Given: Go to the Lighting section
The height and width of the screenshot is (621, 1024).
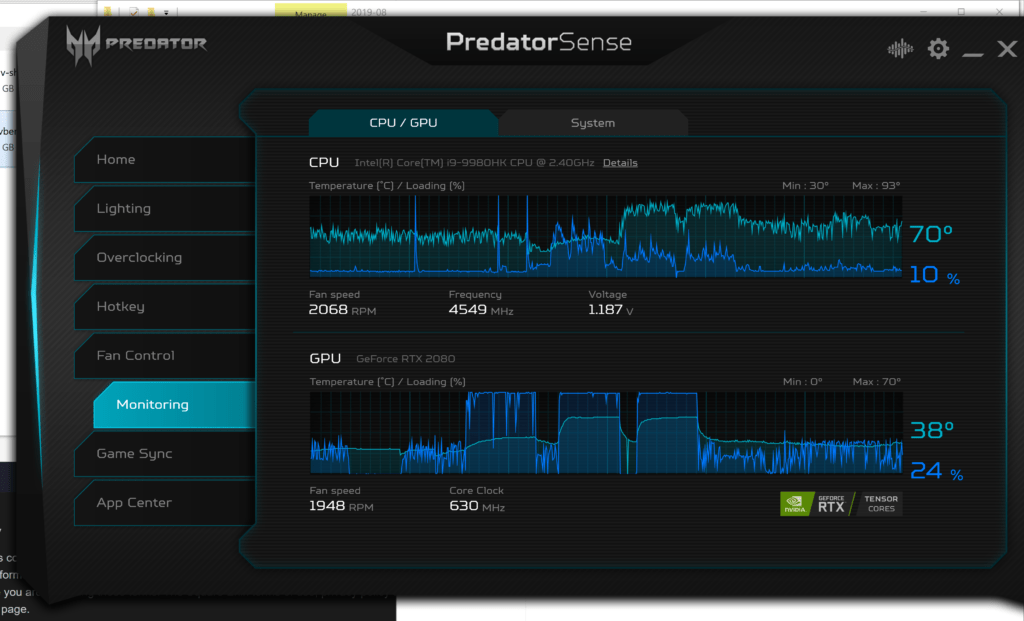Looking at the screenshot, I should click(x=160, y=209).
